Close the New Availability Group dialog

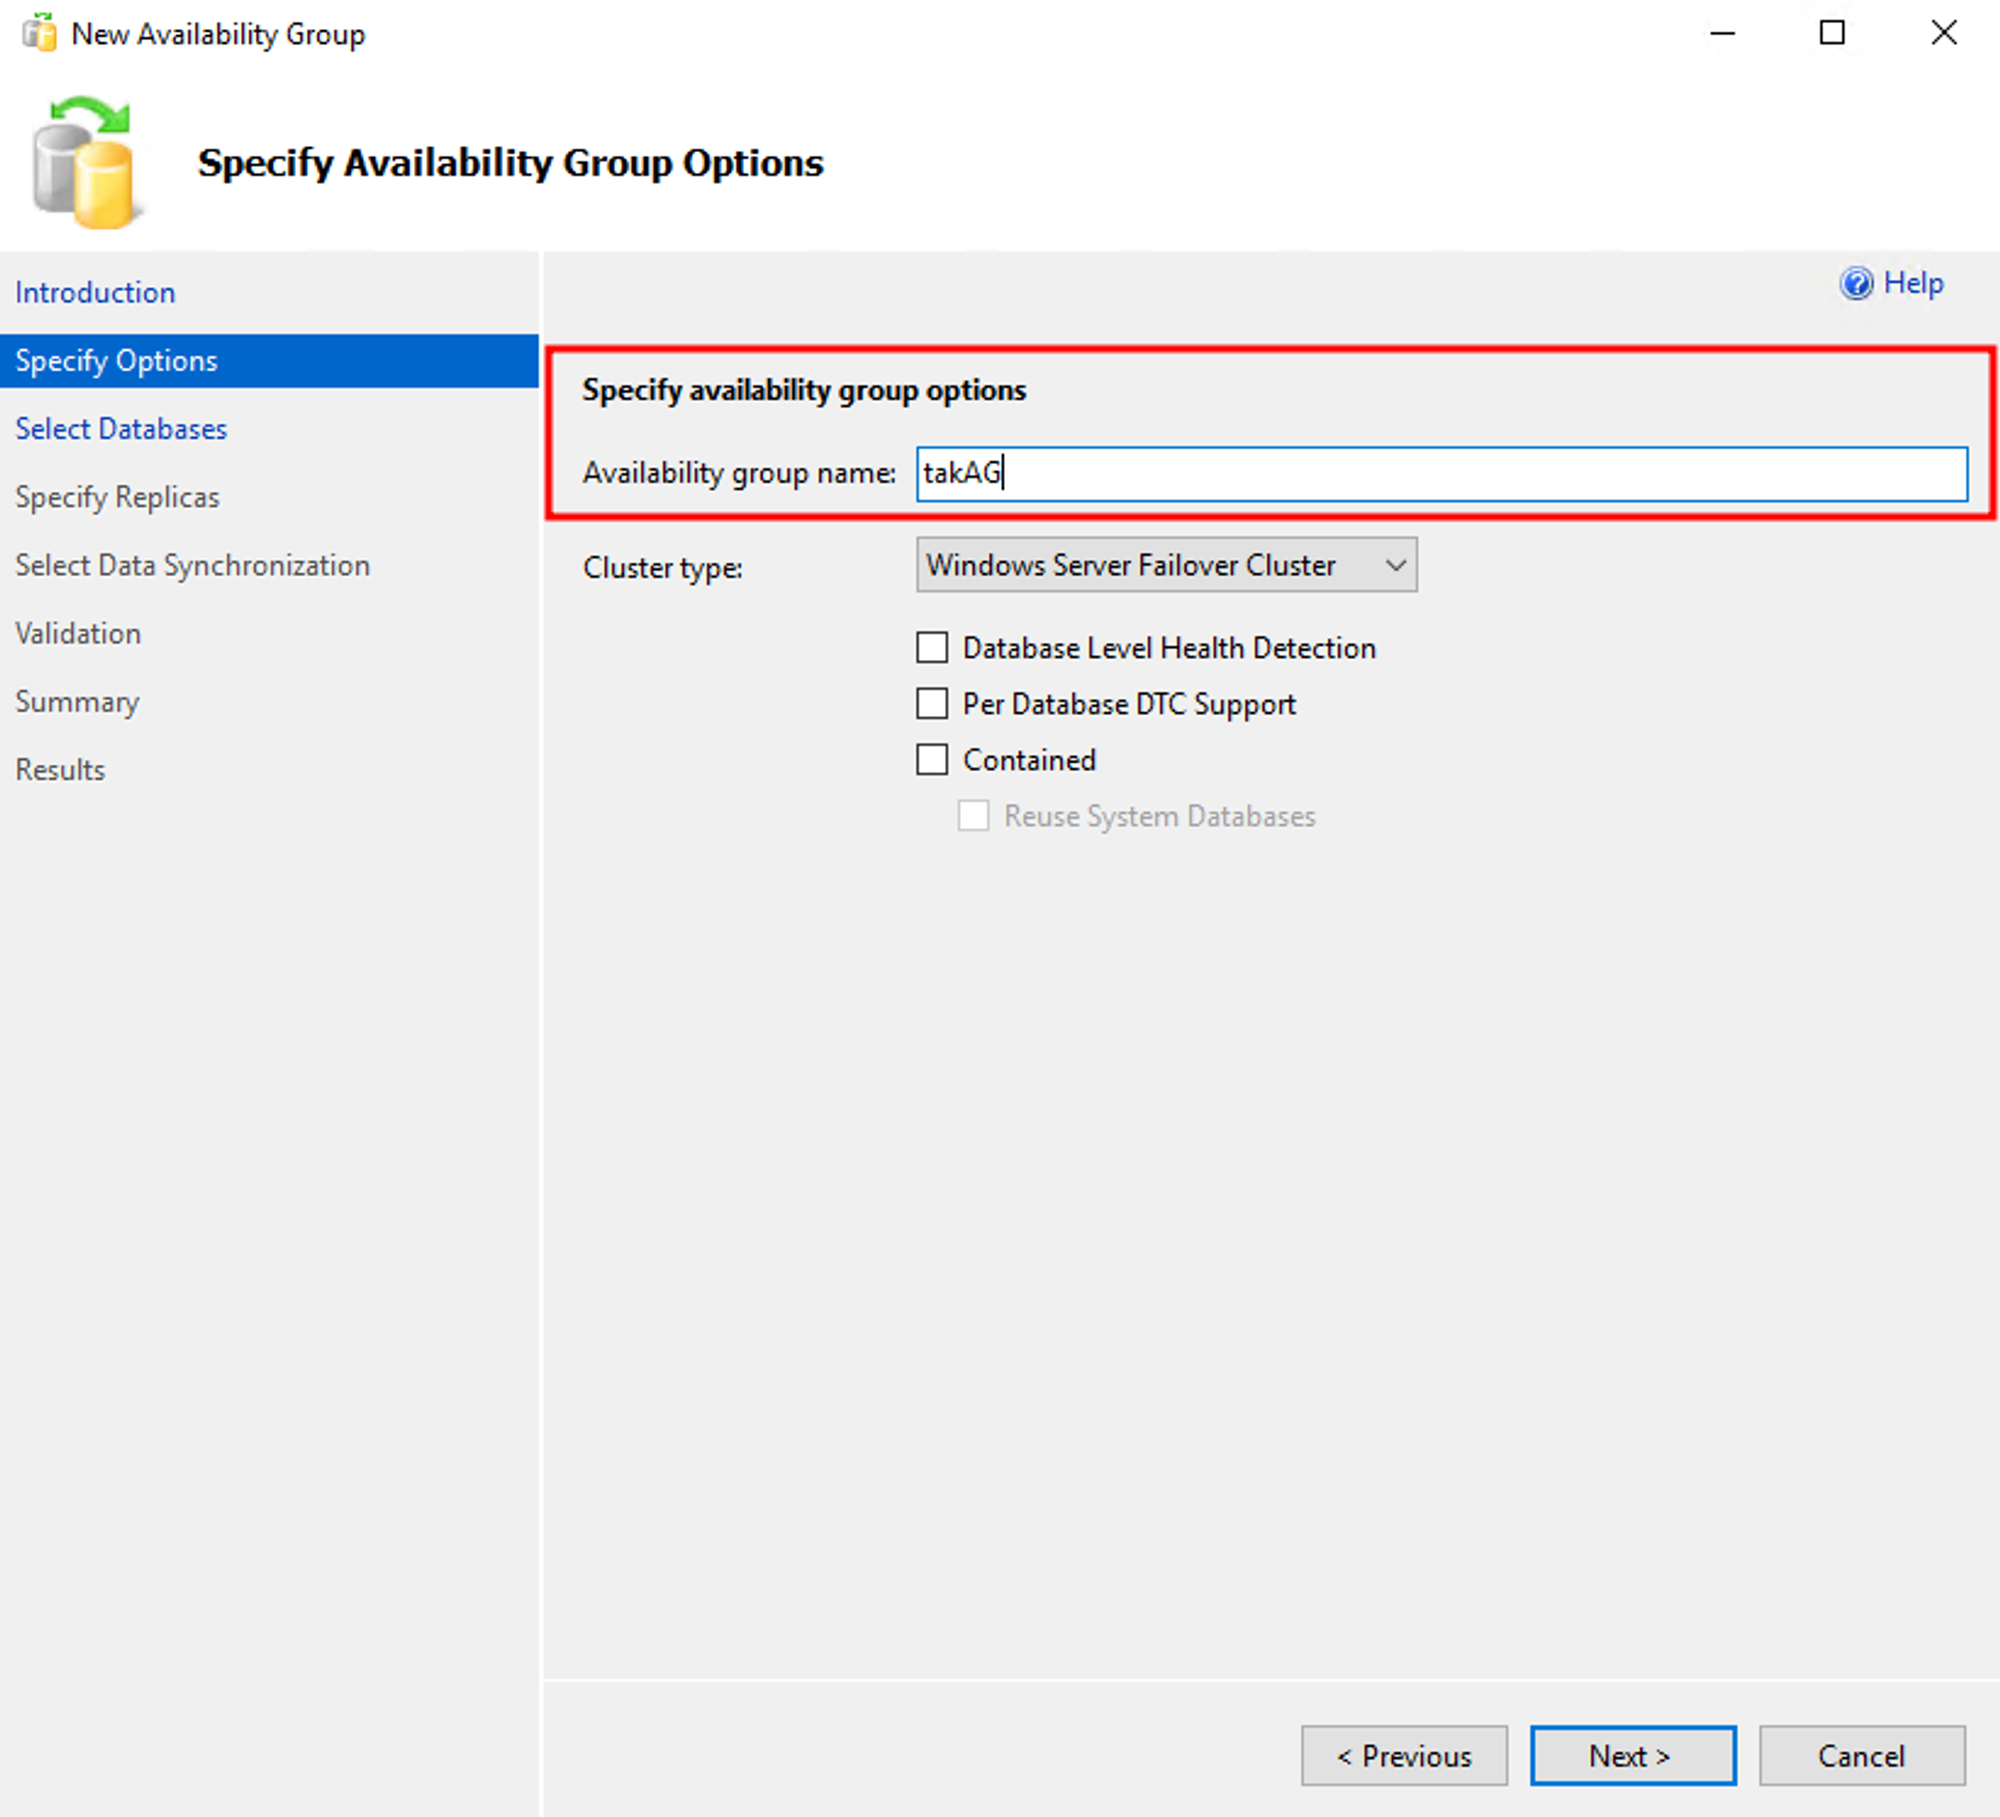tap(1944, 33)
